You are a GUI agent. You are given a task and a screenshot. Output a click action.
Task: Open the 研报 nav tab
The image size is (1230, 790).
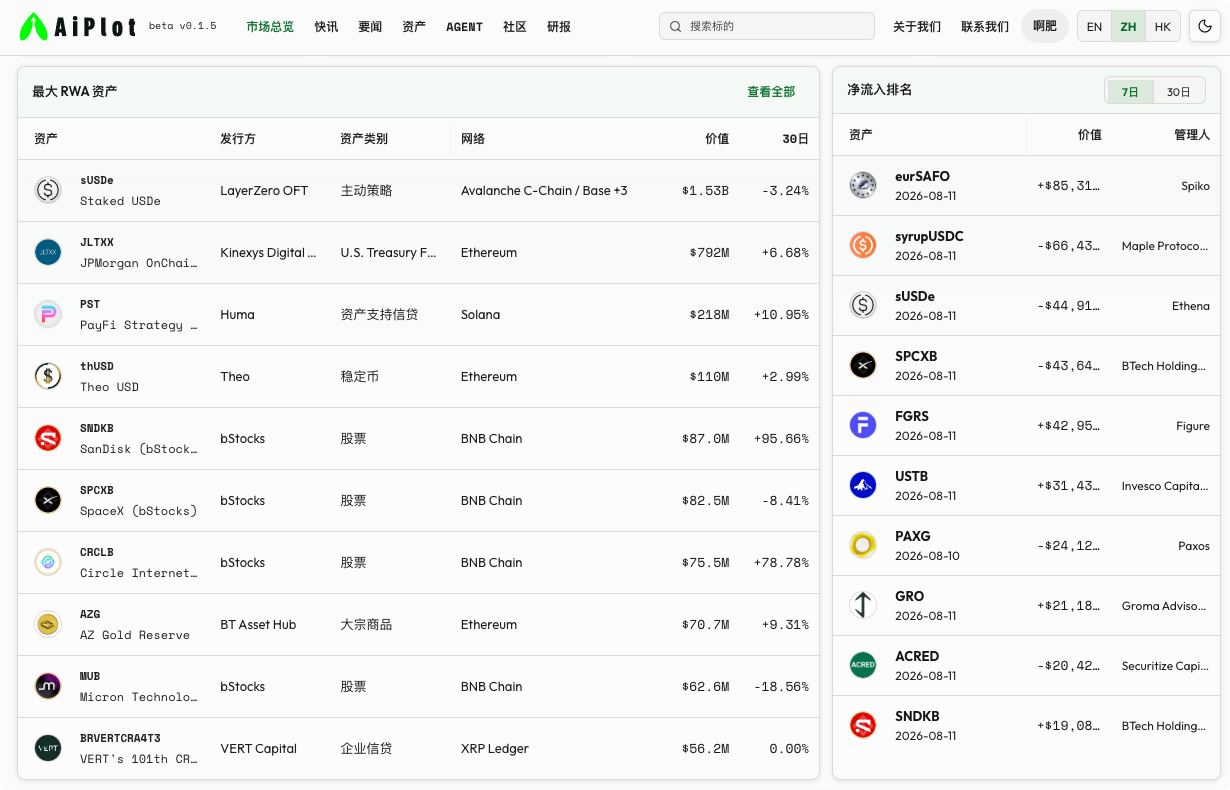coord(559,27)
